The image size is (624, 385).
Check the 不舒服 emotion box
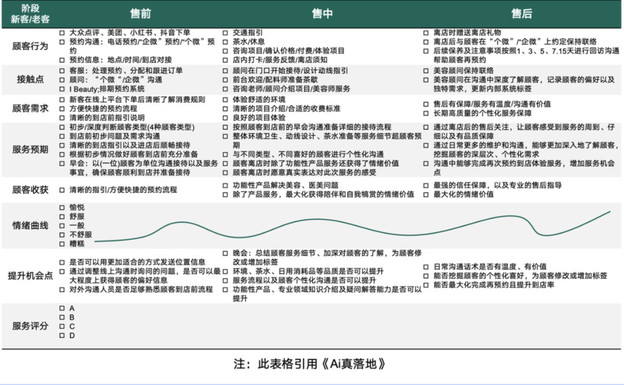point(62,235)
